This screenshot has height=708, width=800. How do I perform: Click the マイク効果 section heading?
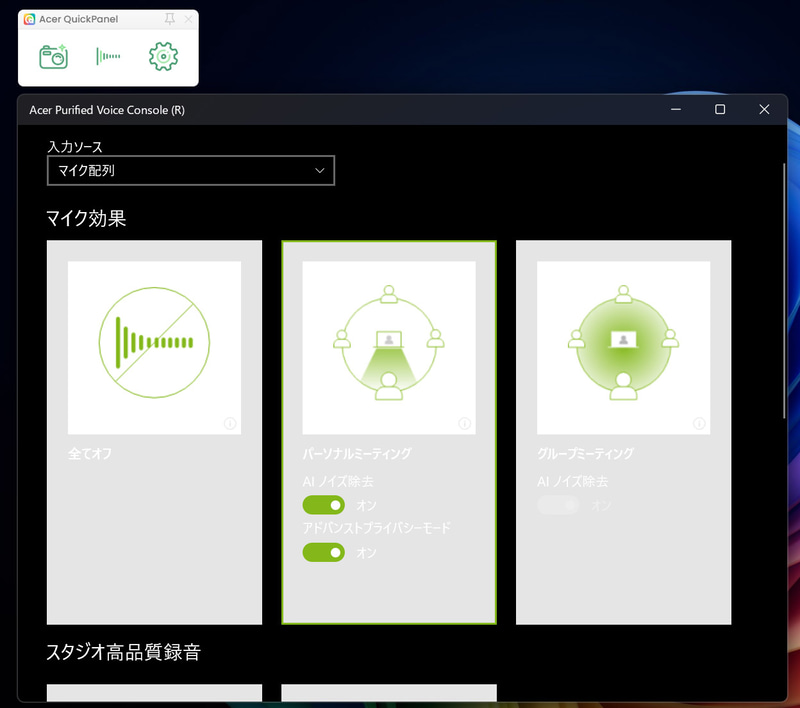pos(86,218)
